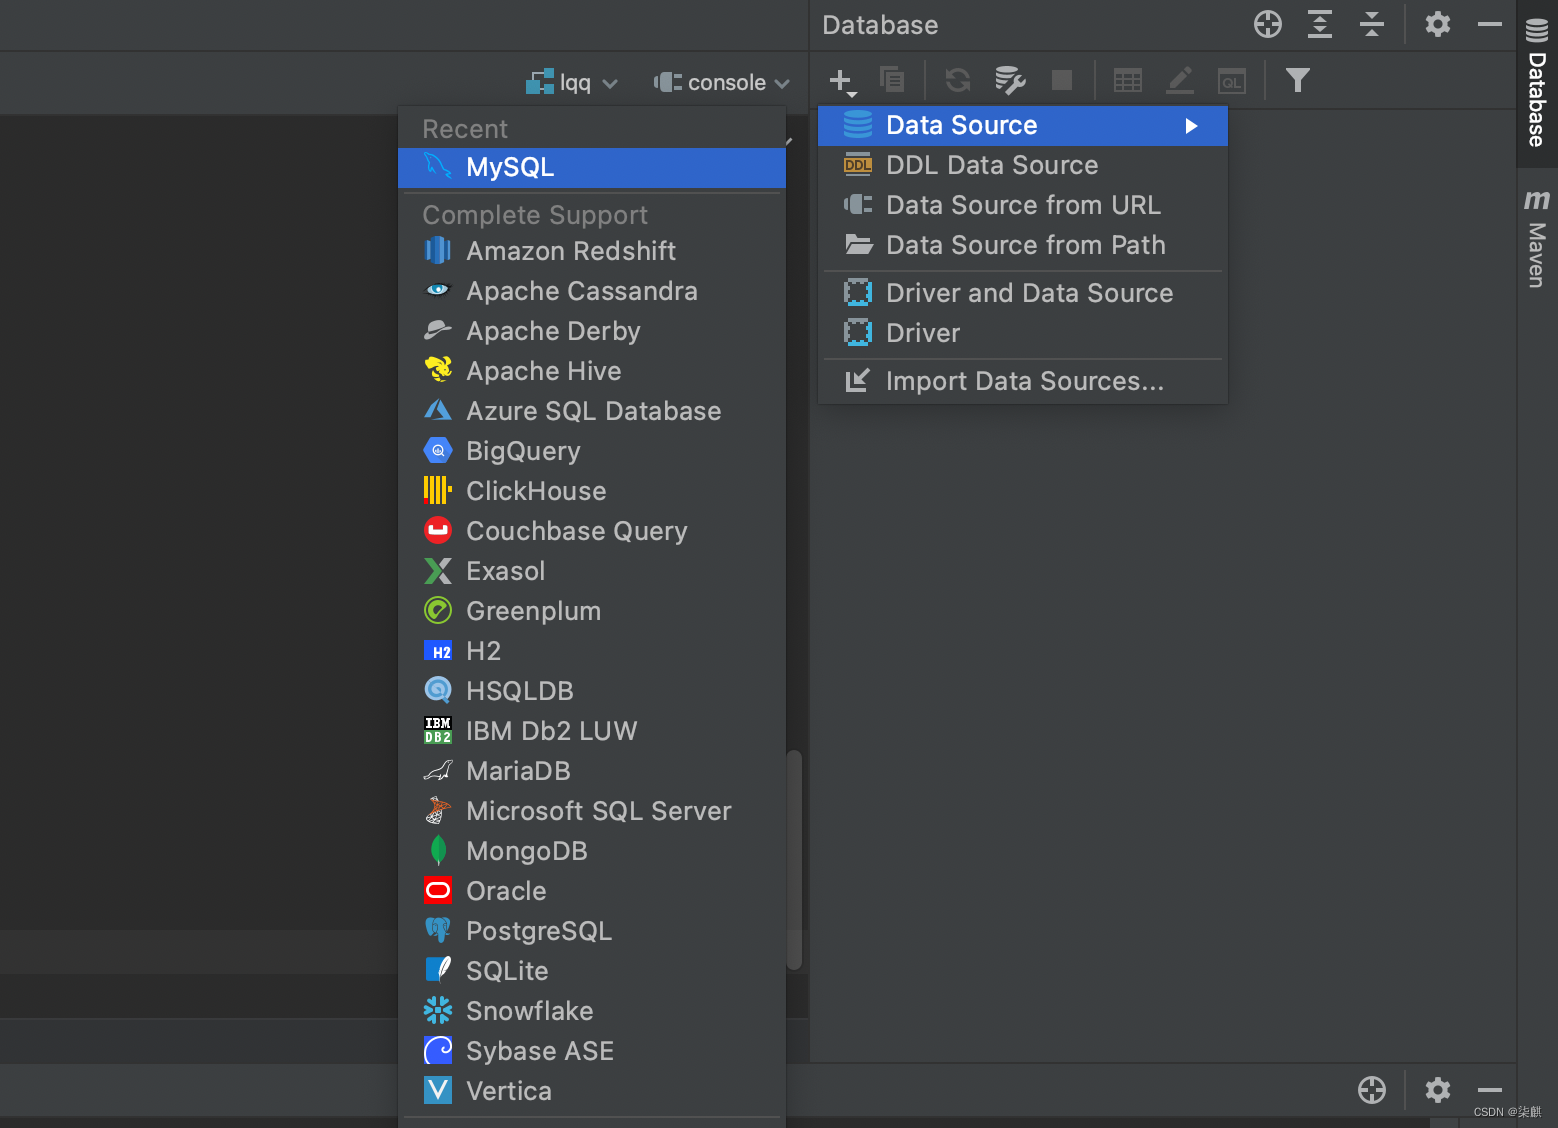Select Apache Cassandra data source

coord(592,291)
